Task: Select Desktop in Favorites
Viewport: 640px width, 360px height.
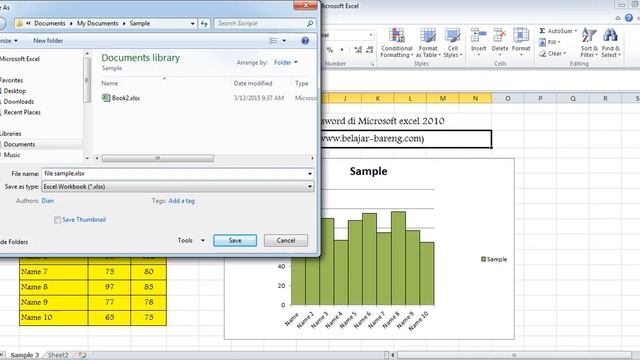Action: (15, 91)
